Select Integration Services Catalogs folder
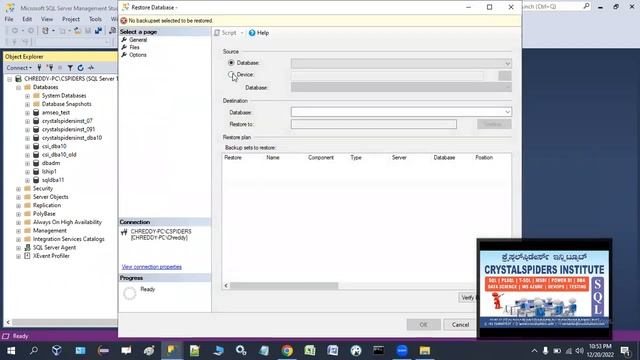The width and height of the screenshot is (640, 360). [x=69, y=239]
